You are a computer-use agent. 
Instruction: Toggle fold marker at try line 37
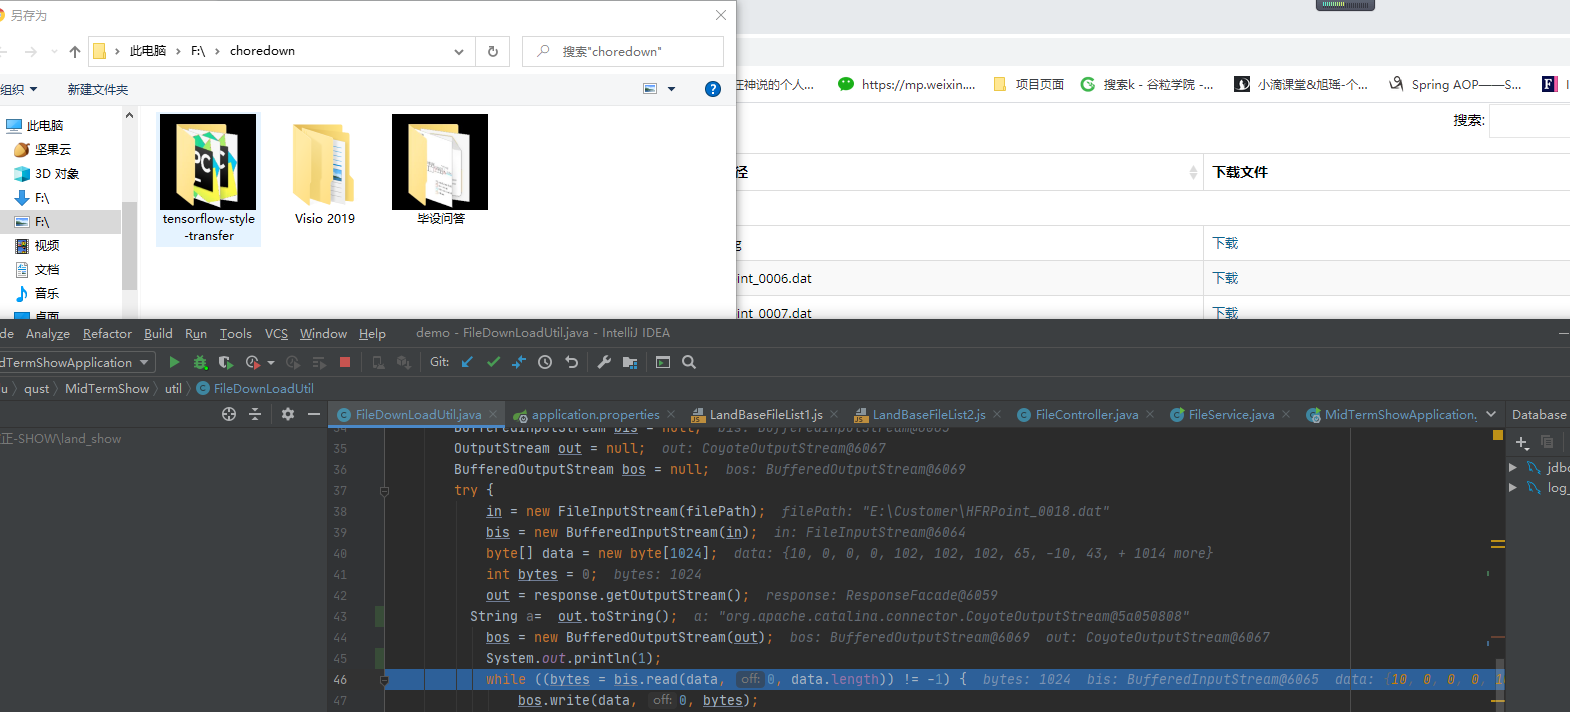pos(384,491)
